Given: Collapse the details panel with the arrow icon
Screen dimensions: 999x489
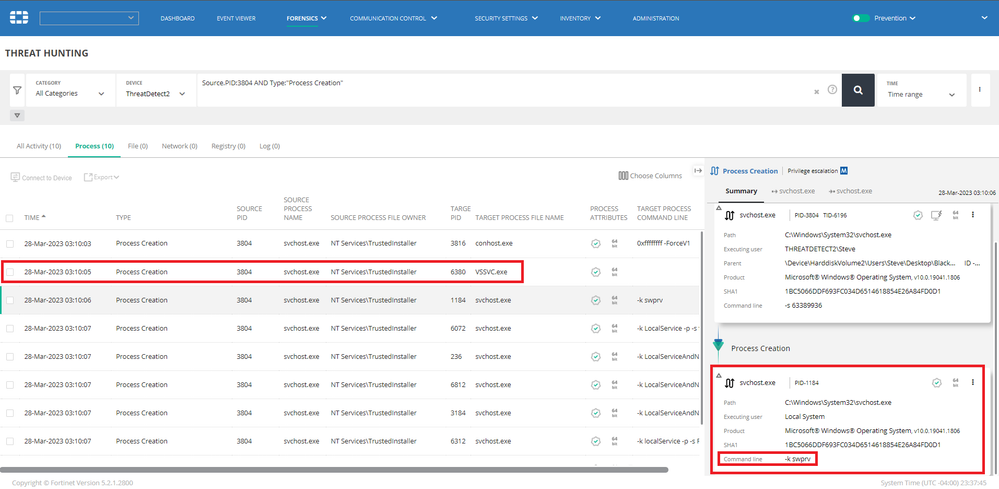Looking at the screenshot, I should click(697, 171).
